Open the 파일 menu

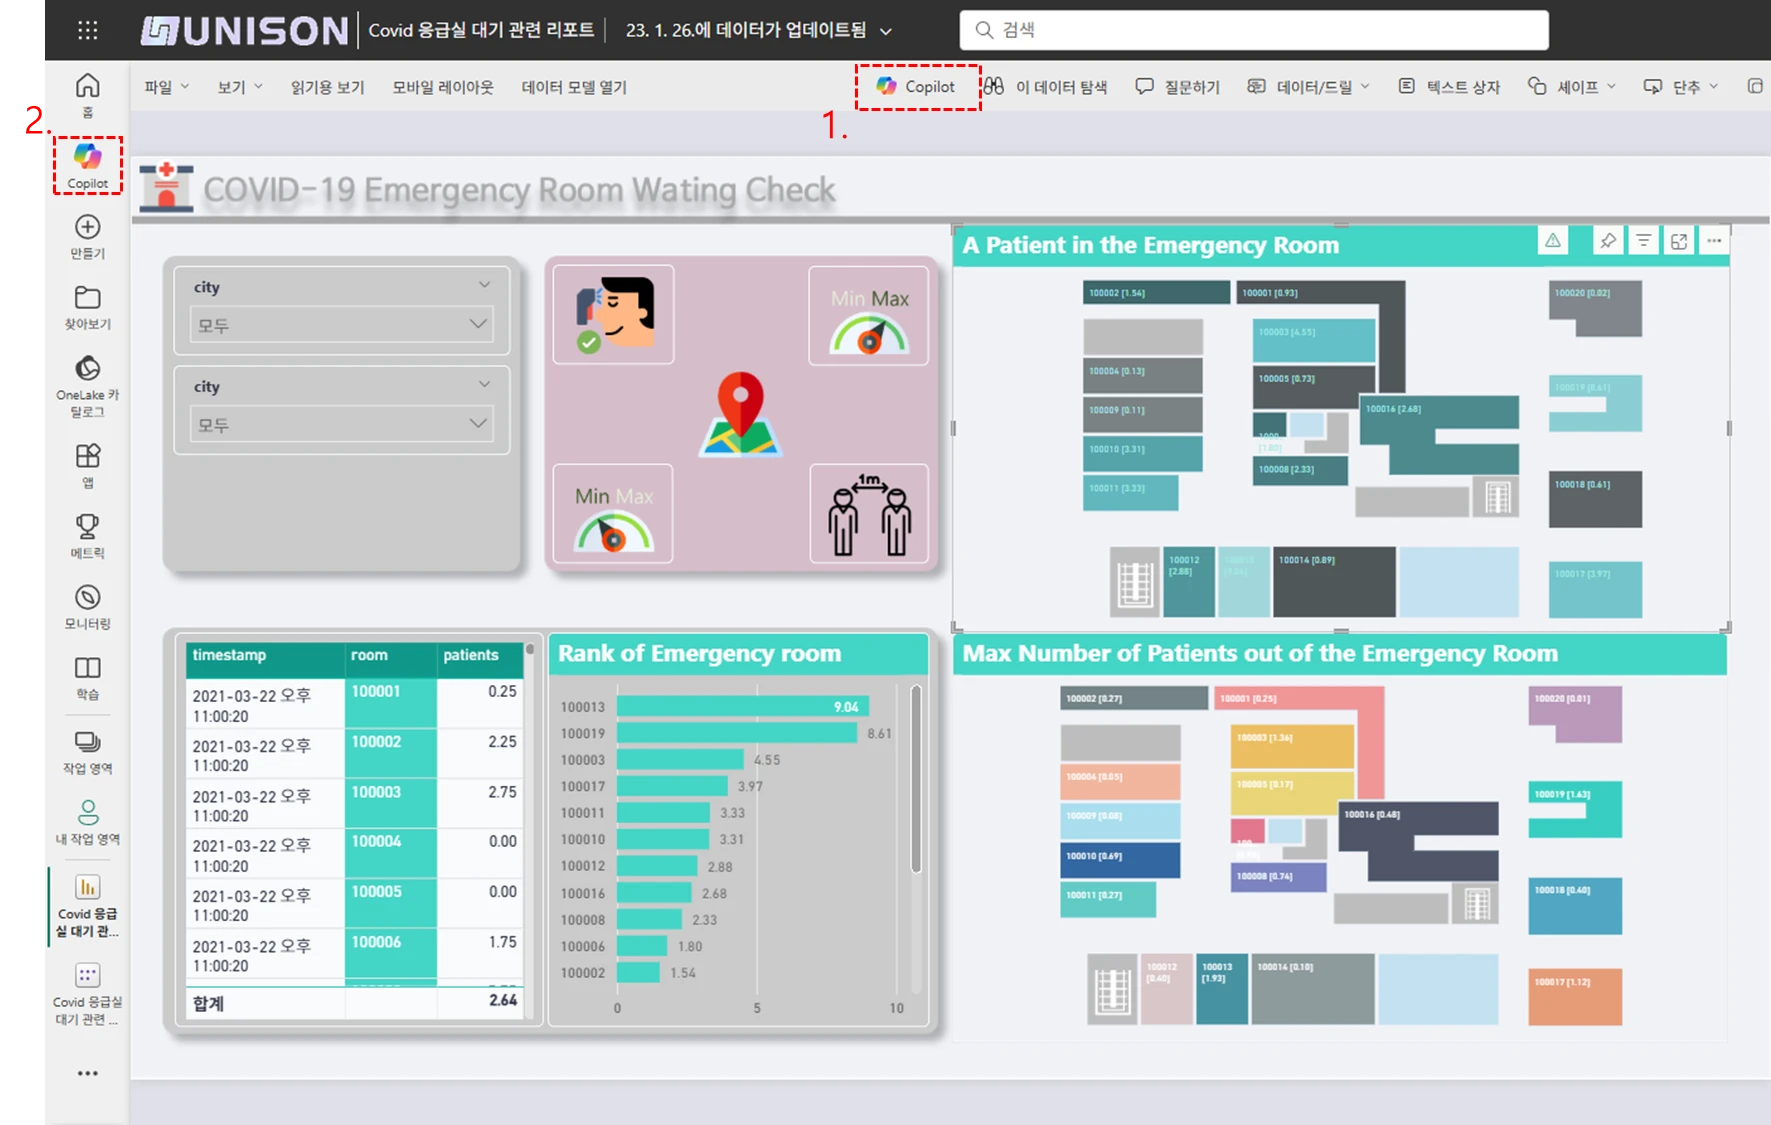[x=166, y=87]
